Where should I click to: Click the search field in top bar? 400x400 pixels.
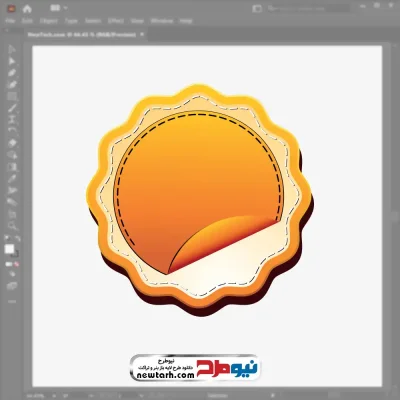pyautogui.click(x=308, y=8)
